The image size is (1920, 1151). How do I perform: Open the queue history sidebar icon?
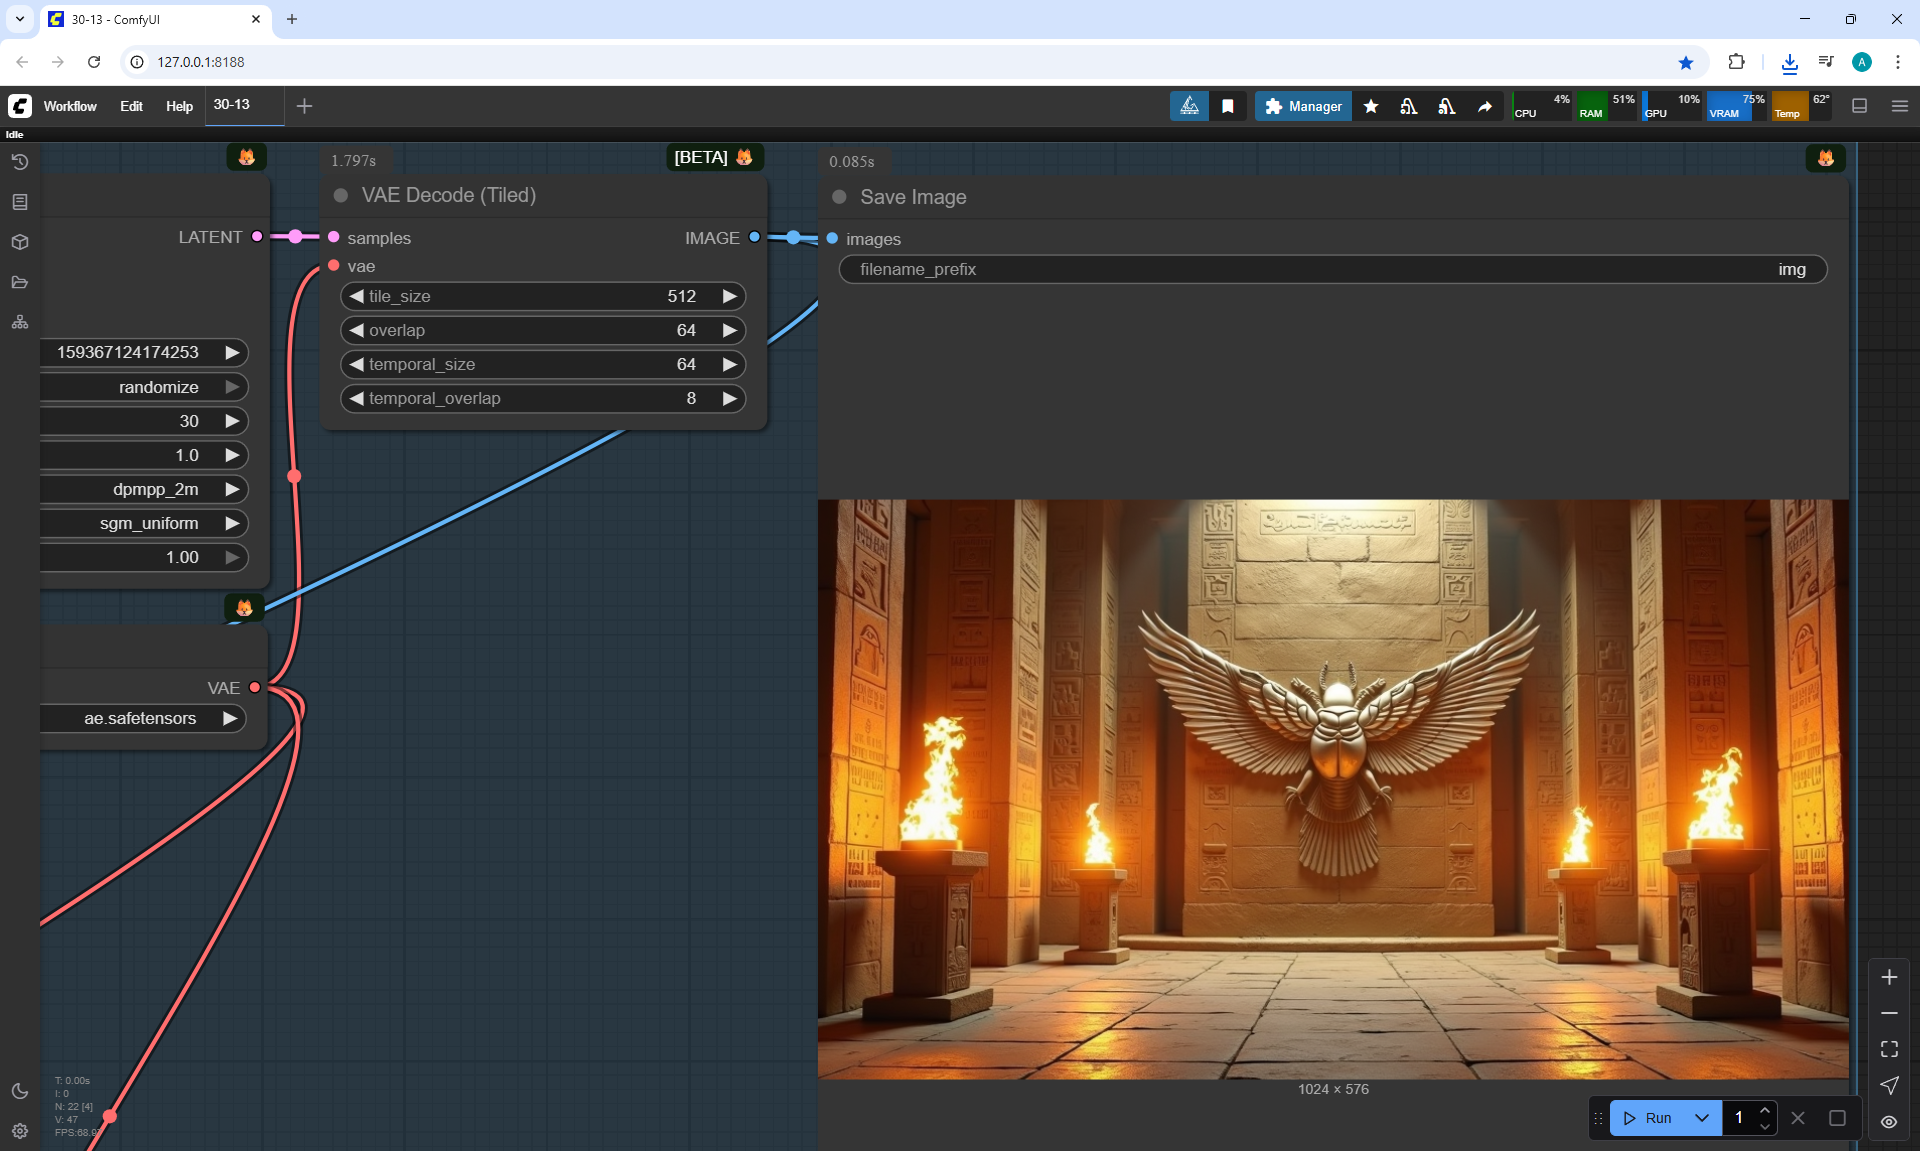tap(20, 162)
